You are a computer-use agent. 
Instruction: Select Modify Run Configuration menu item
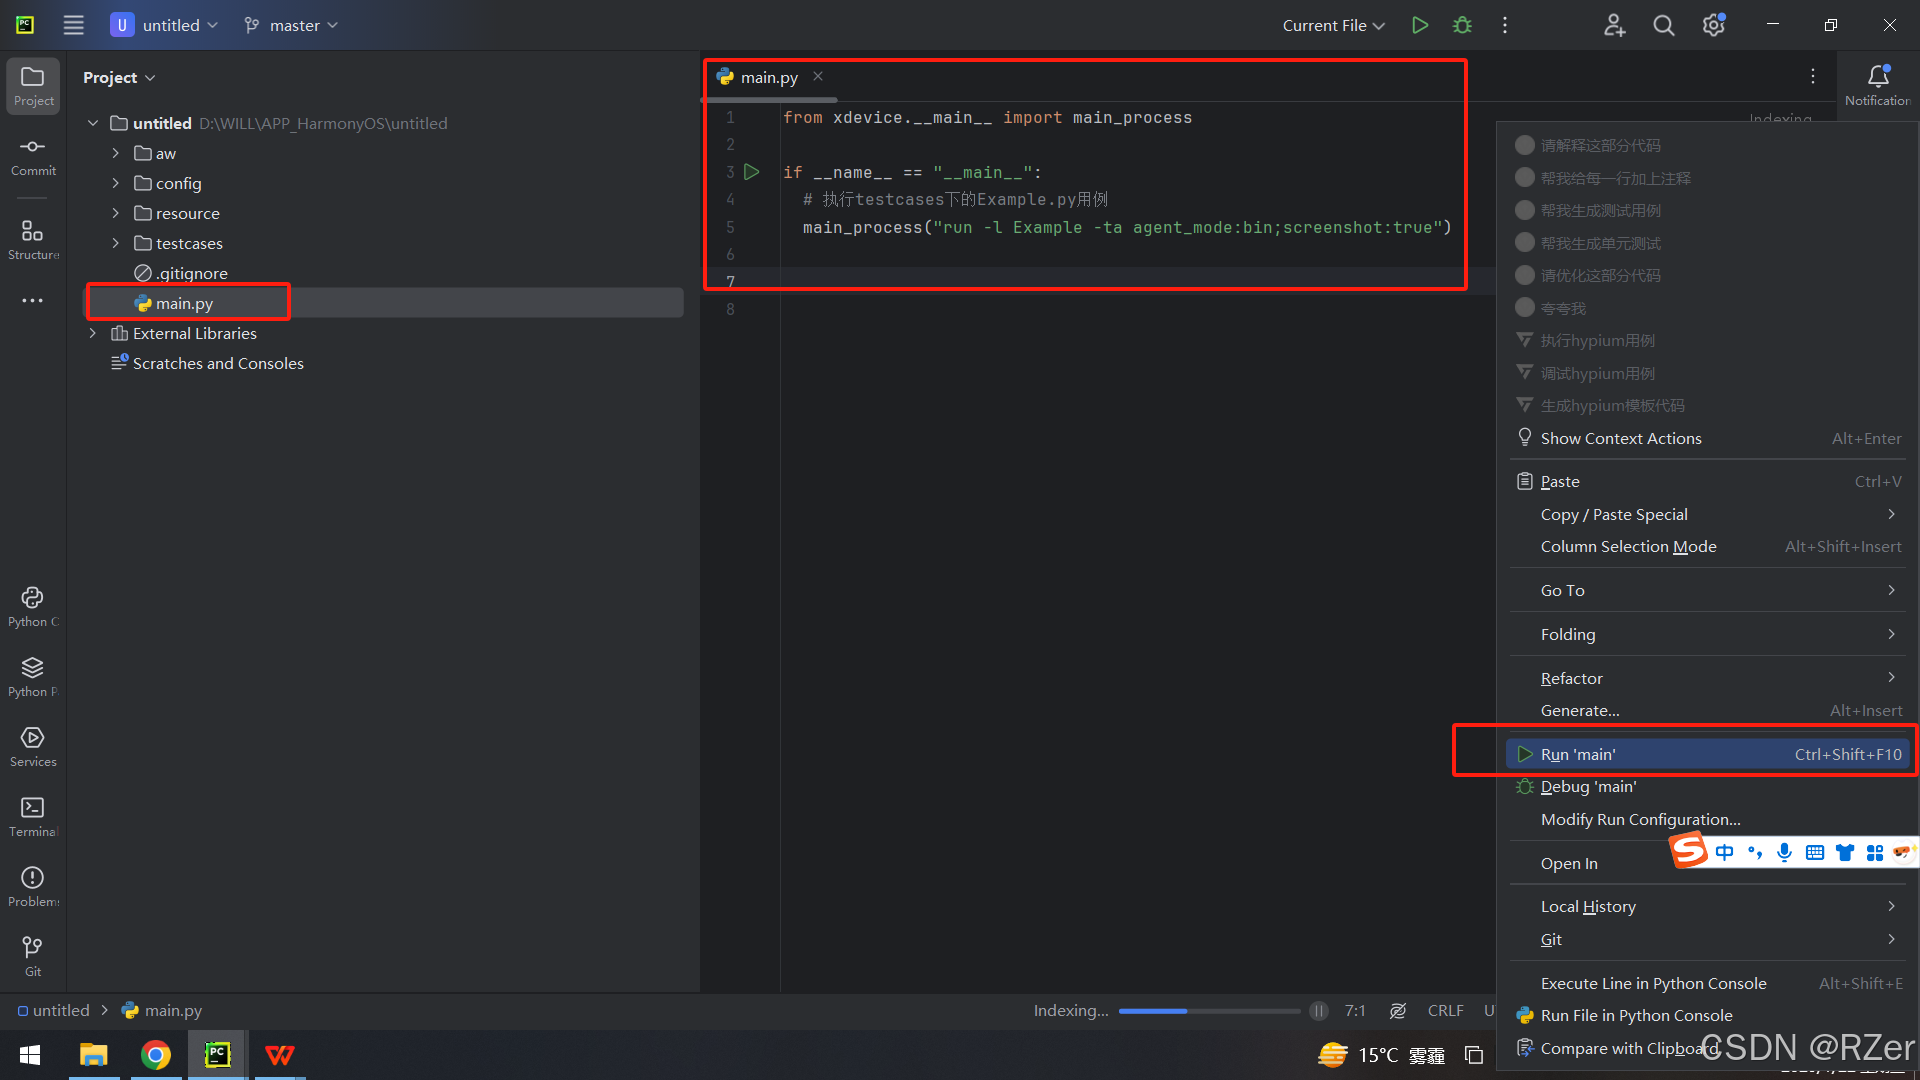point(1707,819)
